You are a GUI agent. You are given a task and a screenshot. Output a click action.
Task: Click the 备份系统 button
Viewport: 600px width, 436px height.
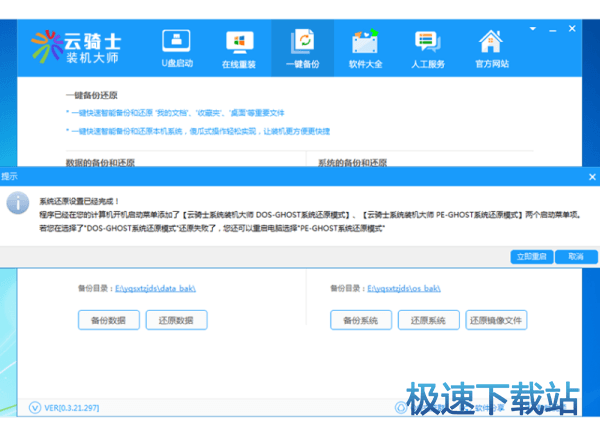[x=361, y=320]
